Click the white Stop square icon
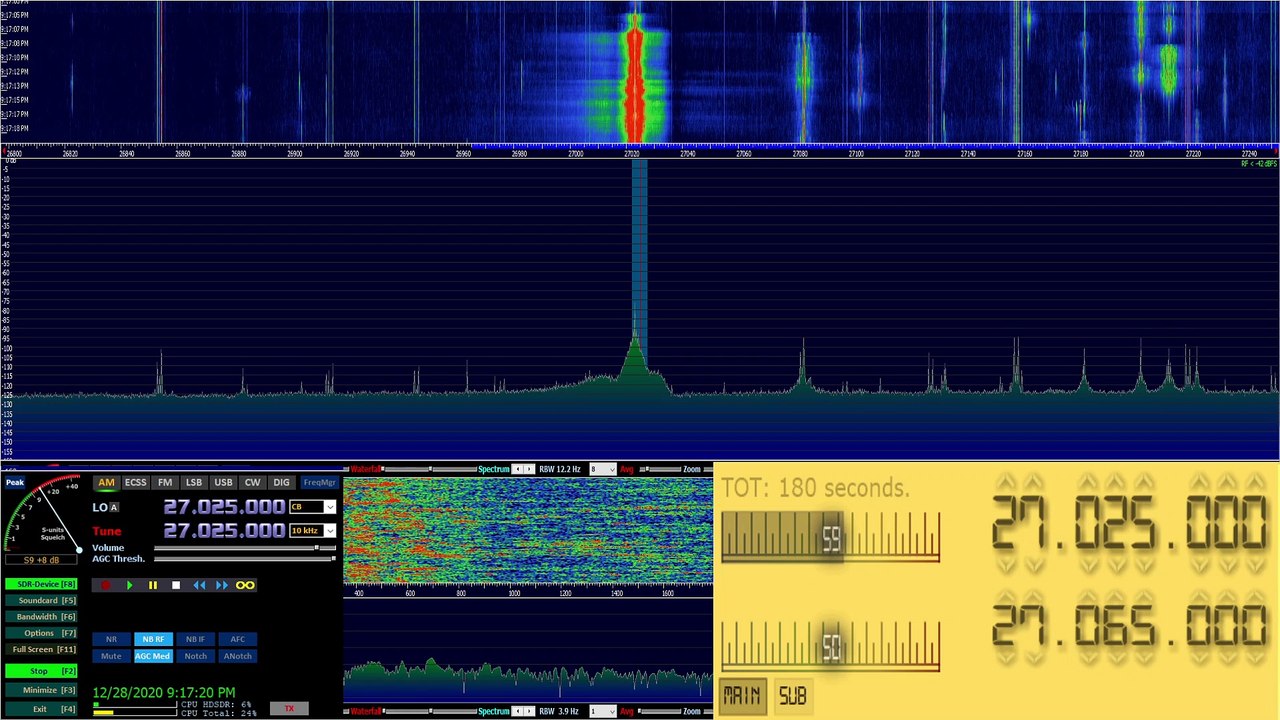1280x720 pixels. click(x=176, y=585)
